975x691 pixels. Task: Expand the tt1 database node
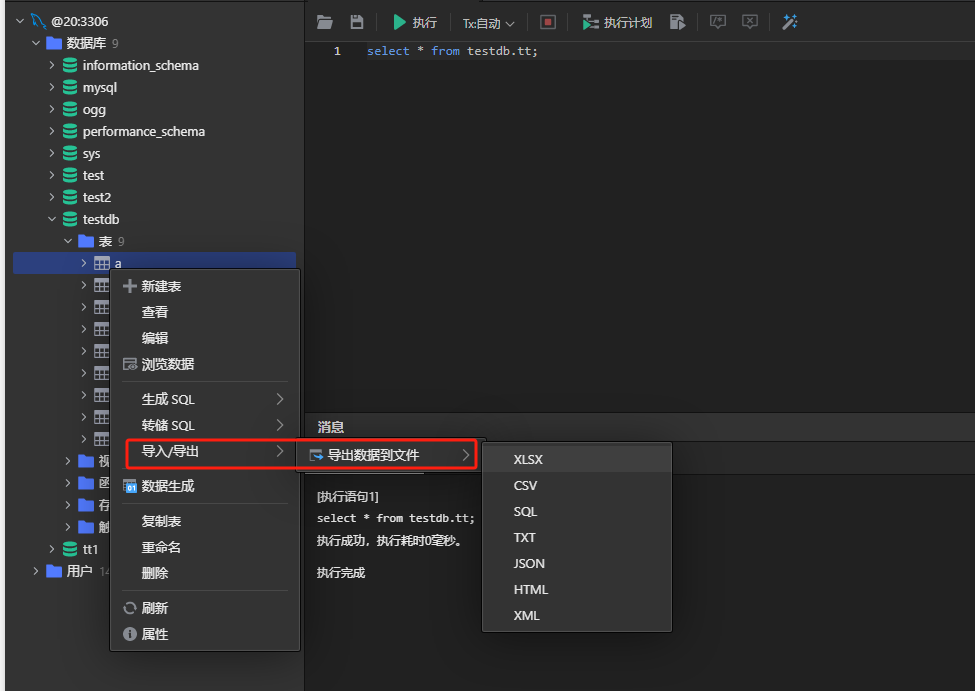coord(52,549)
